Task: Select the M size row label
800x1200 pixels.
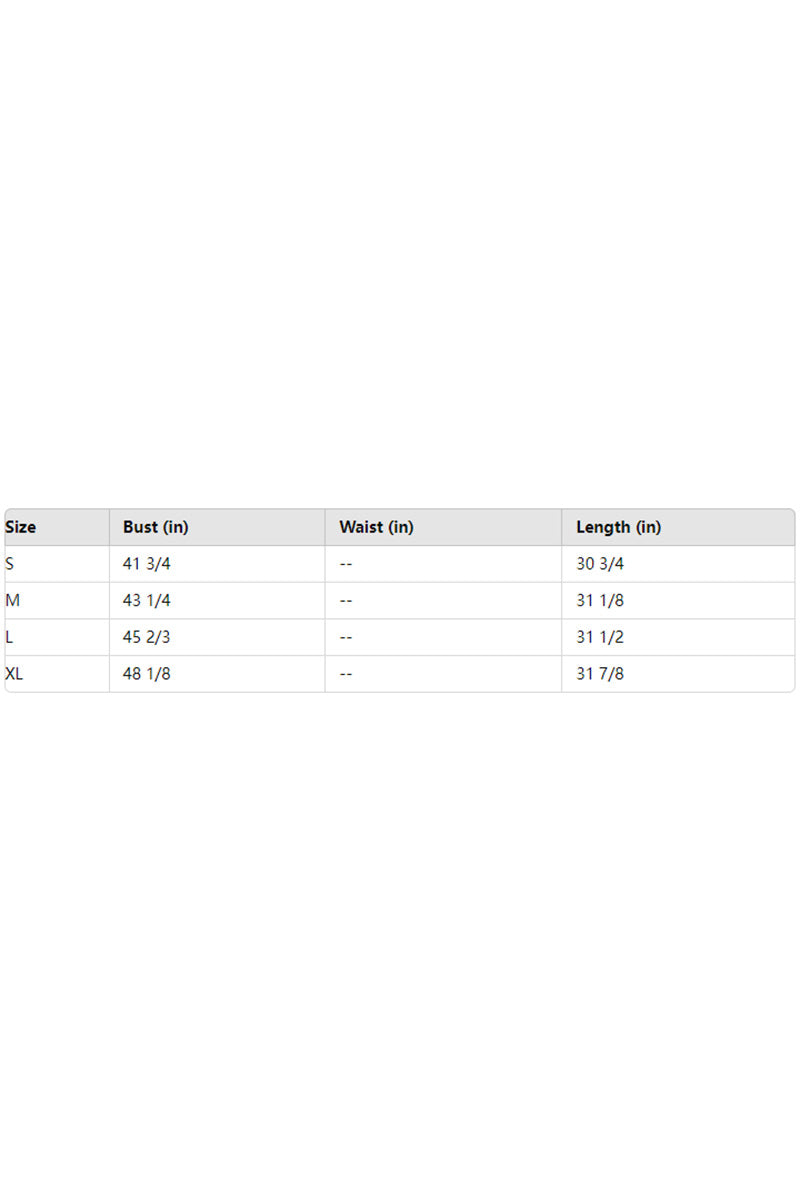Action: 13,601
